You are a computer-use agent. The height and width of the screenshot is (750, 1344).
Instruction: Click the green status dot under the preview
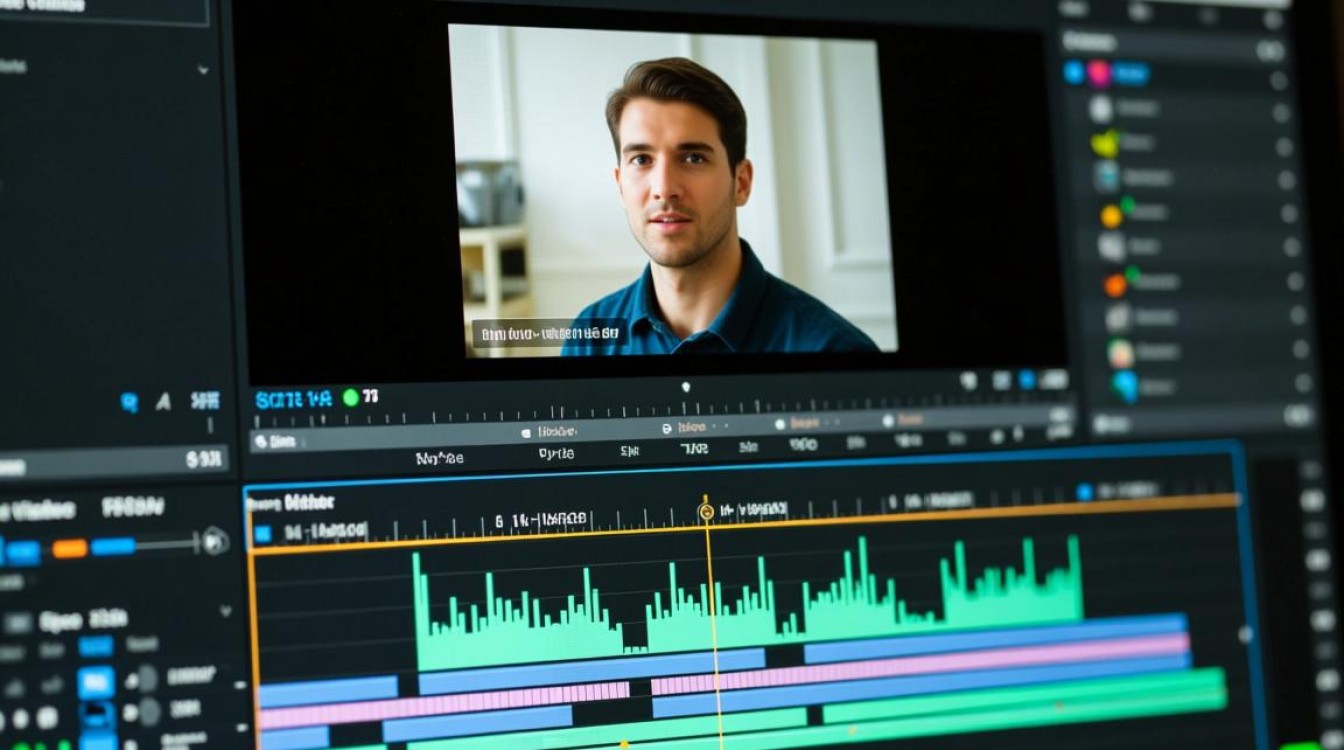pos(350,397)
